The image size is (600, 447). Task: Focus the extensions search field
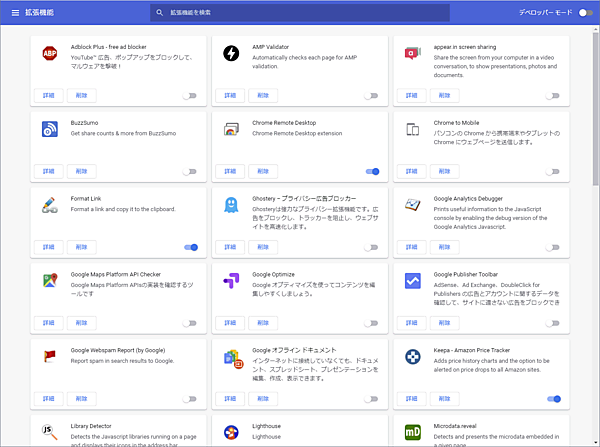click(x=300, y=13)
